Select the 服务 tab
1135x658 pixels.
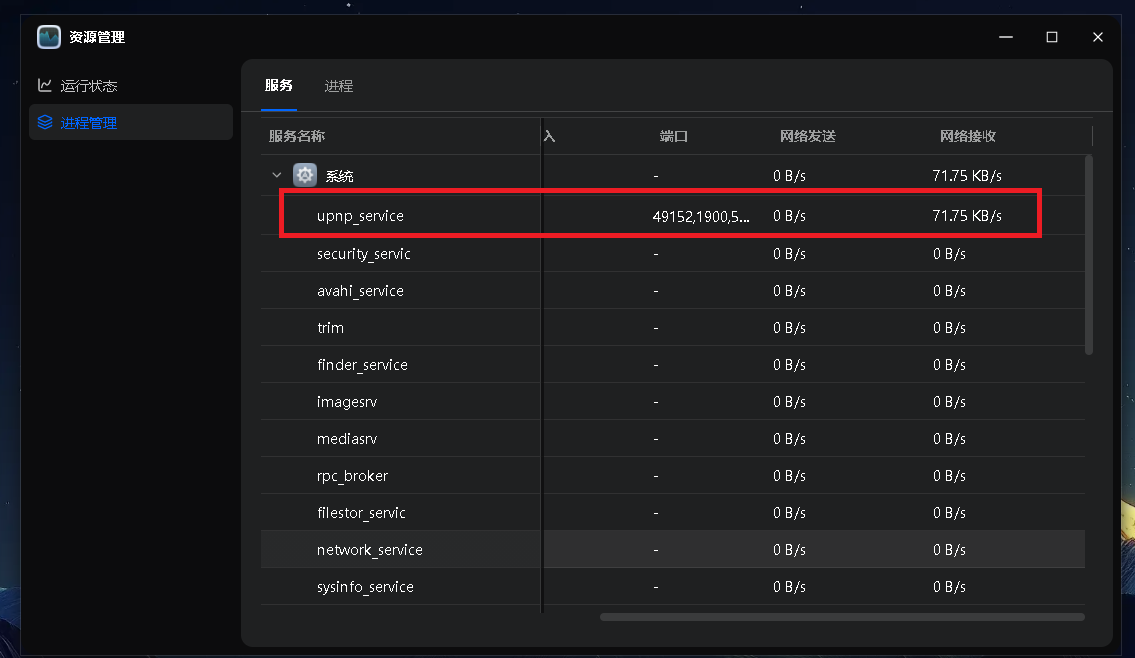279,86
